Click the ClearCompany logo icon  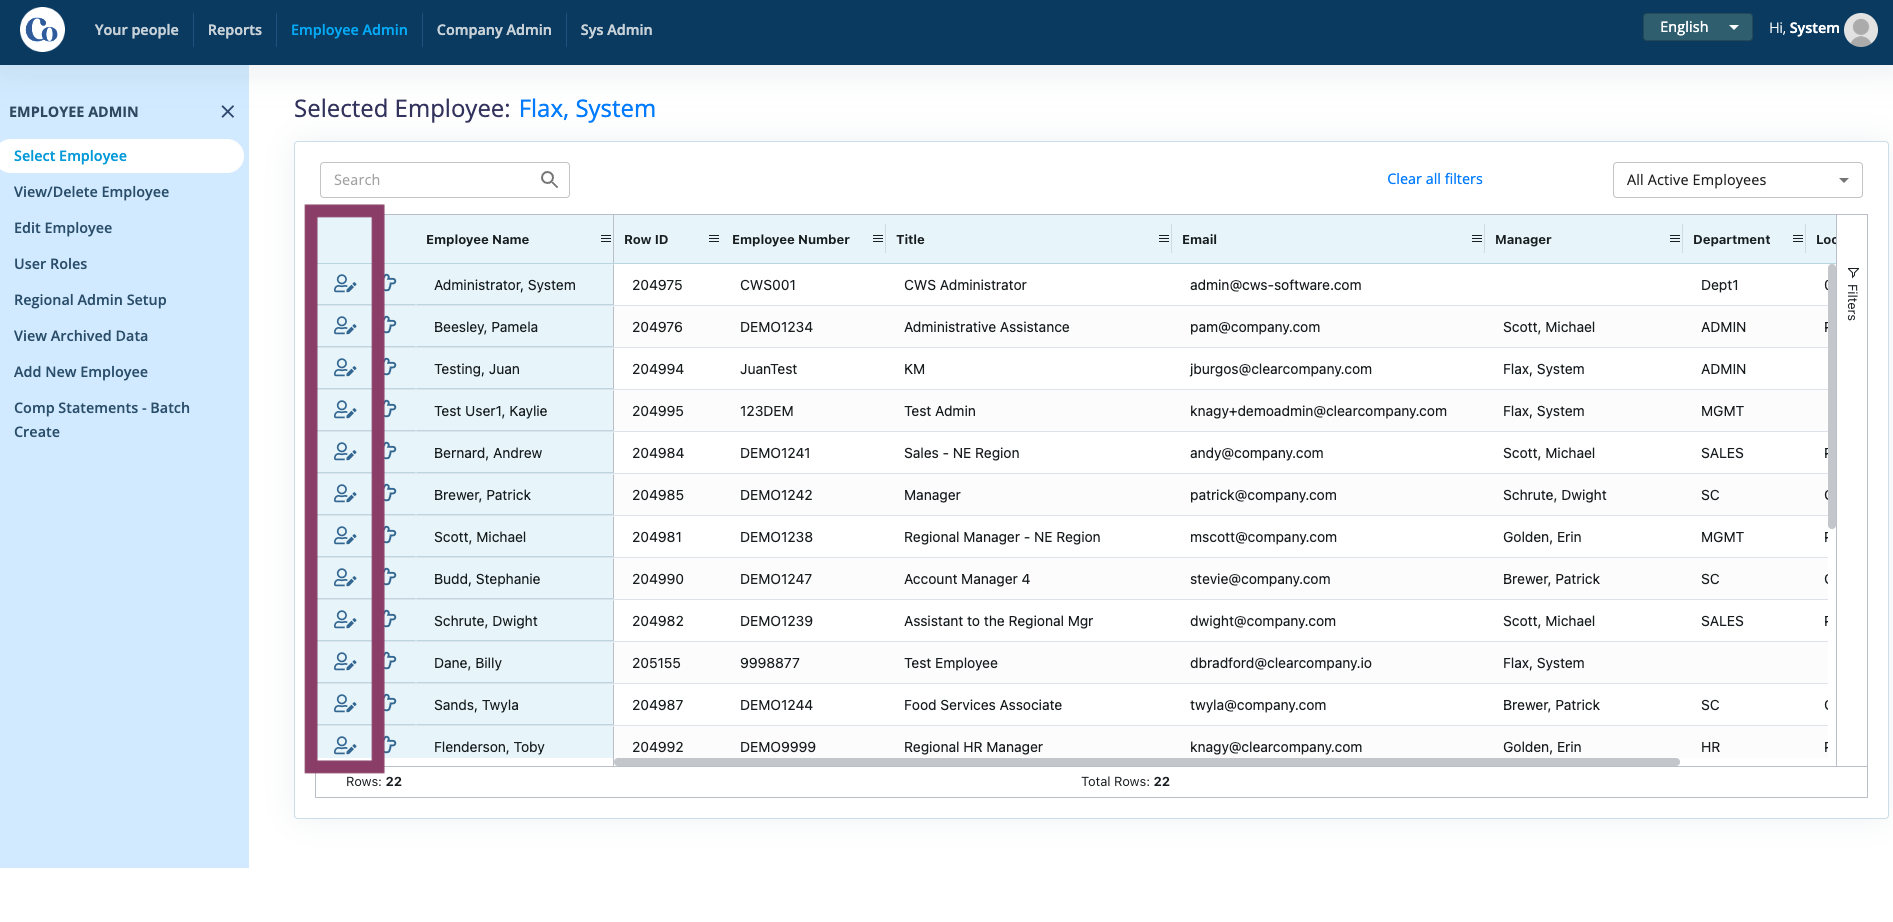(43, 30)
